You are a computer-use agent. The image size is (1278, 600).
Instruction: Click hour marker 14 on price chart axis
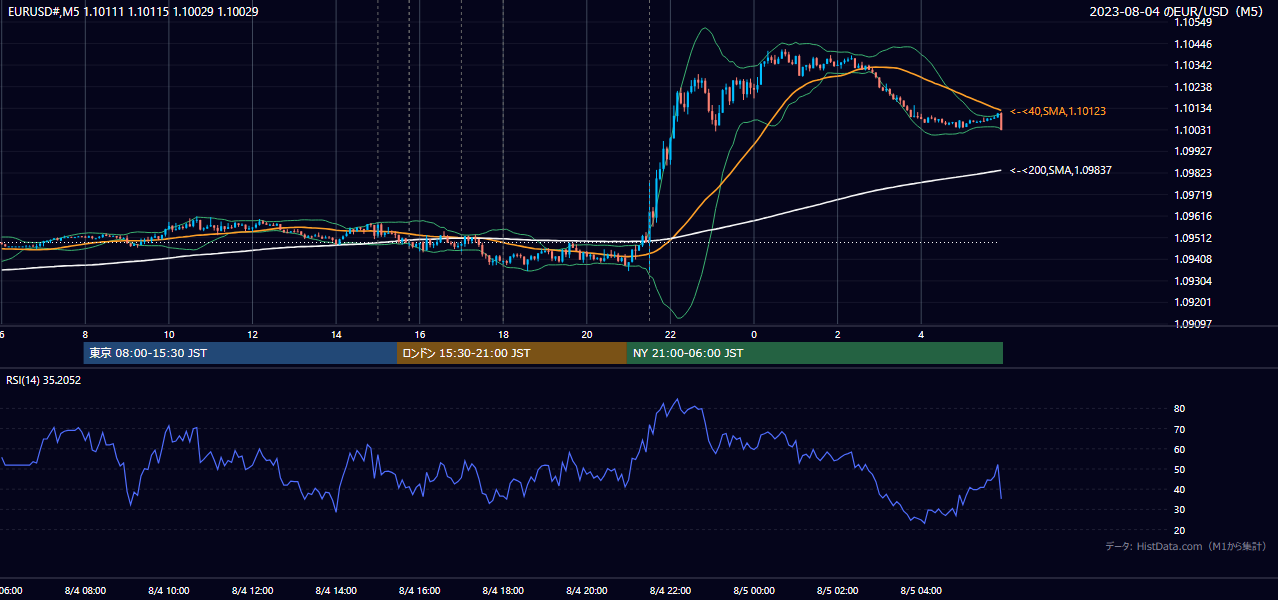pos(336,334)
